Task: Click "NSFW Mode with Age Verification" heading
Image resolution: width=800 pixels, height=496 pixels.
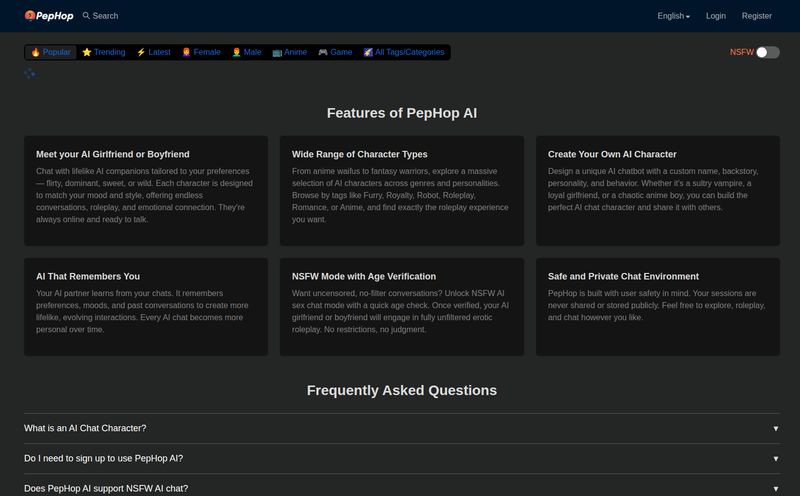Action: tap(364, 276)
